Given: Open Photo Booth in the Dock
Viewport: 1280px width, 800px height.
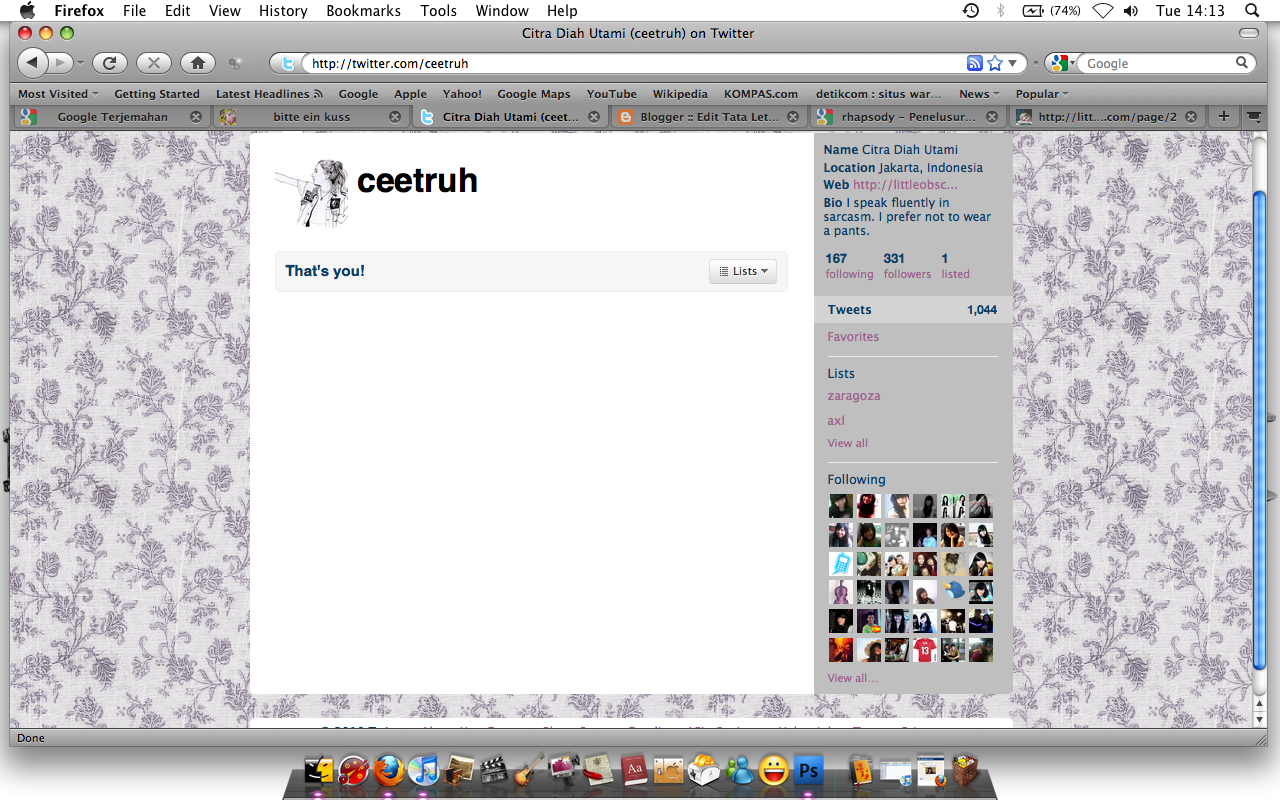Looking at the screenshot, I should point(564,771).
